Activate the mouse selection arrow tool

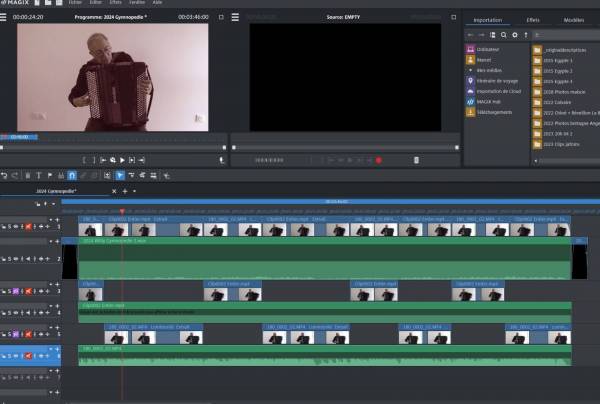pyautogui.click(x=120, y=176)
